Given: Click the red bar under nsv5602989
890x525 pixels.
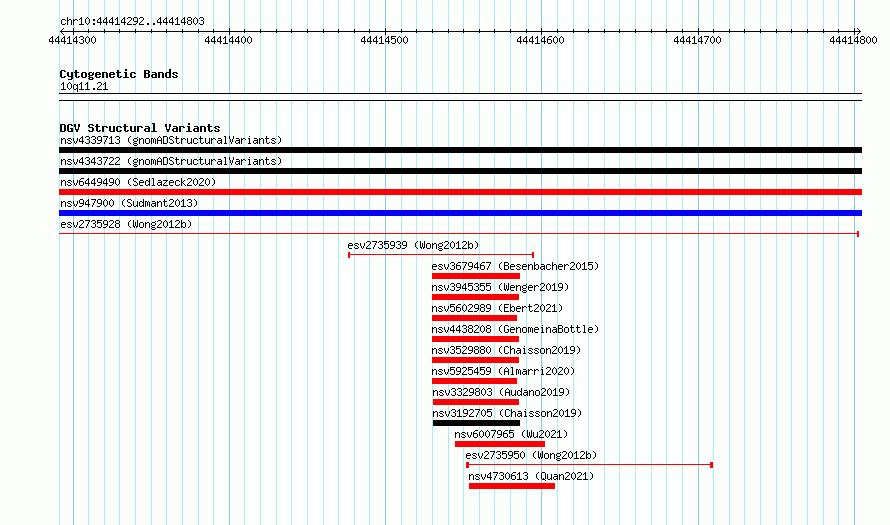Looking at the screenshot, I should (475, 318).
